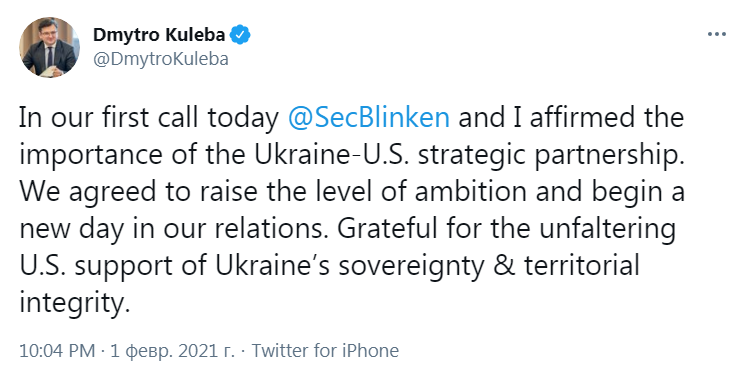
Task: Click the 10:04 PM timestamp
Action: [x=57, y=351]
